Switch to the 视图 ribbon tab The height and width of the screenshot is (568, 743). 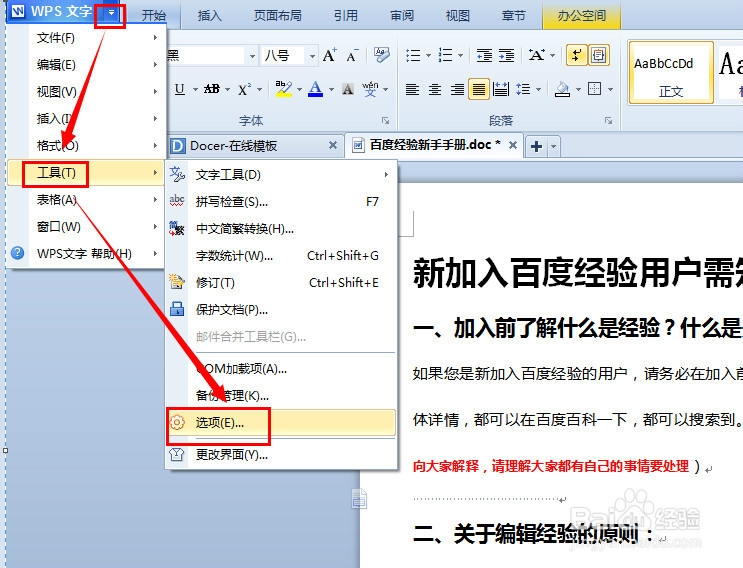(457, 16)
